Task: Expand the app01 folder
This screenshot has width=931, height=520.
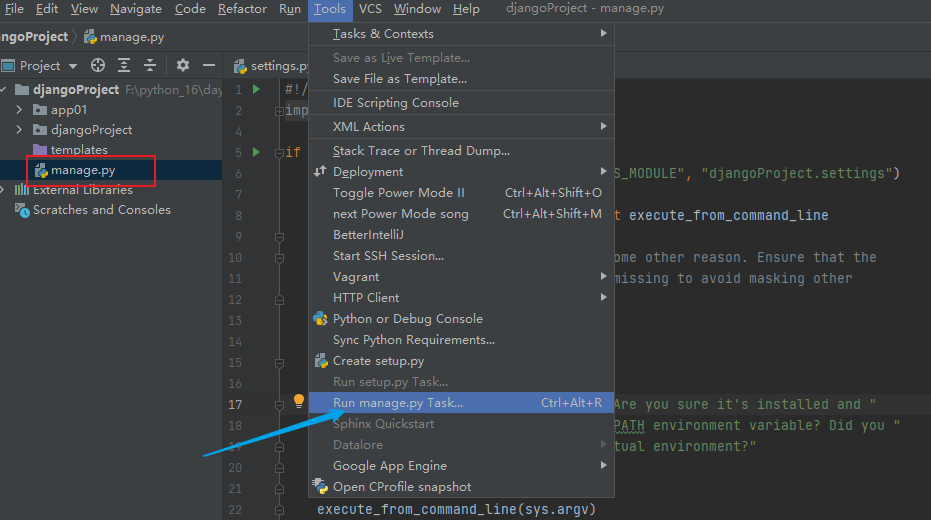Action: pos(19,110)
